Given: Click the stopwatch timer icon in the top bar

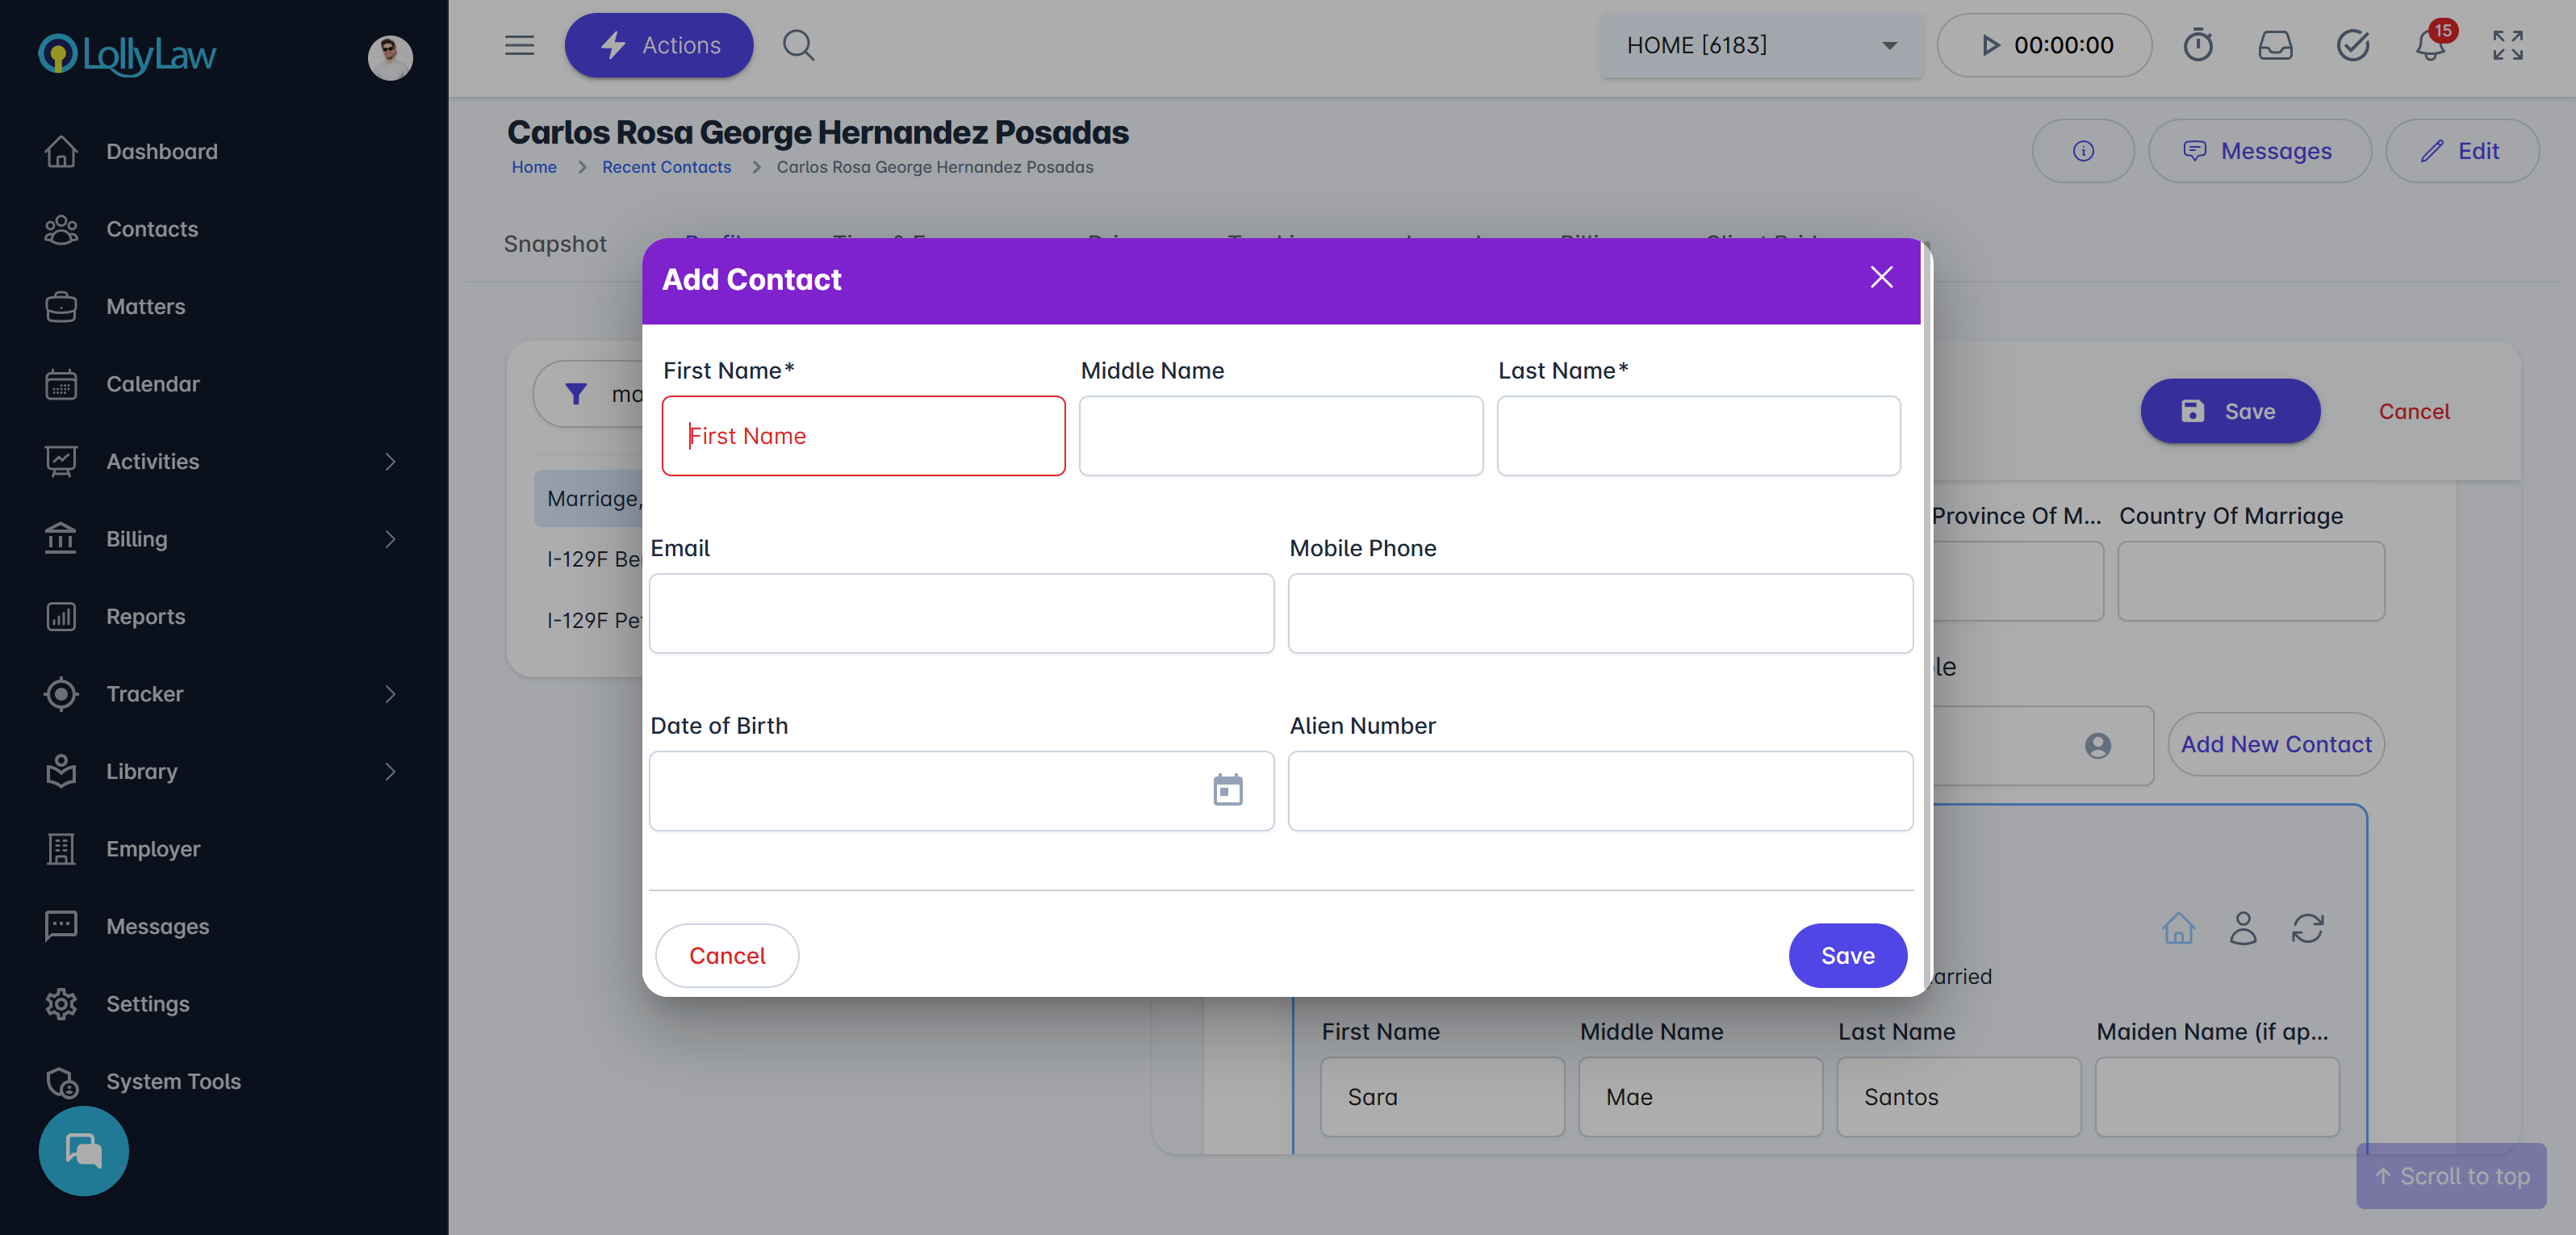Looking at the screenshot, I should tap(2197, 45).
